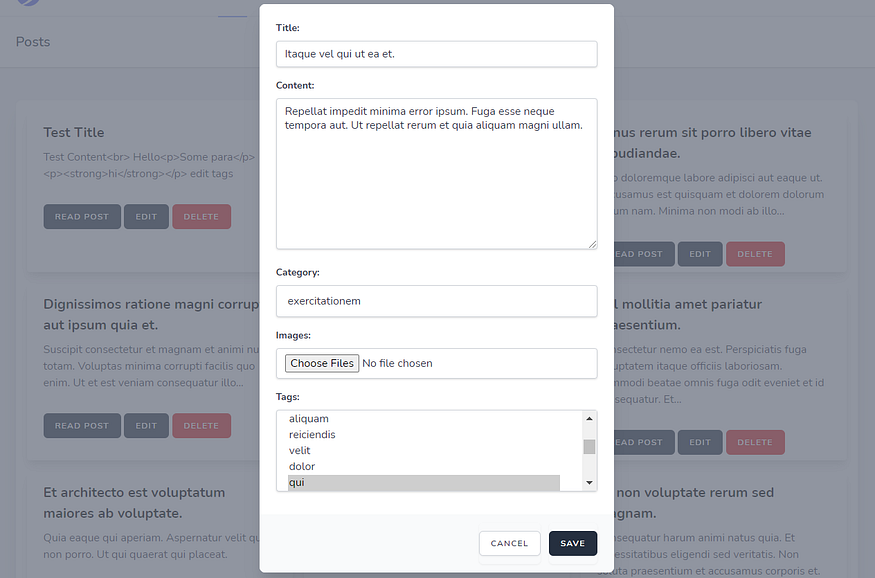The height and width of the screenshot is (578, 875).
Task: Click the textarea resize handle corner
Action: click(592, 244)
